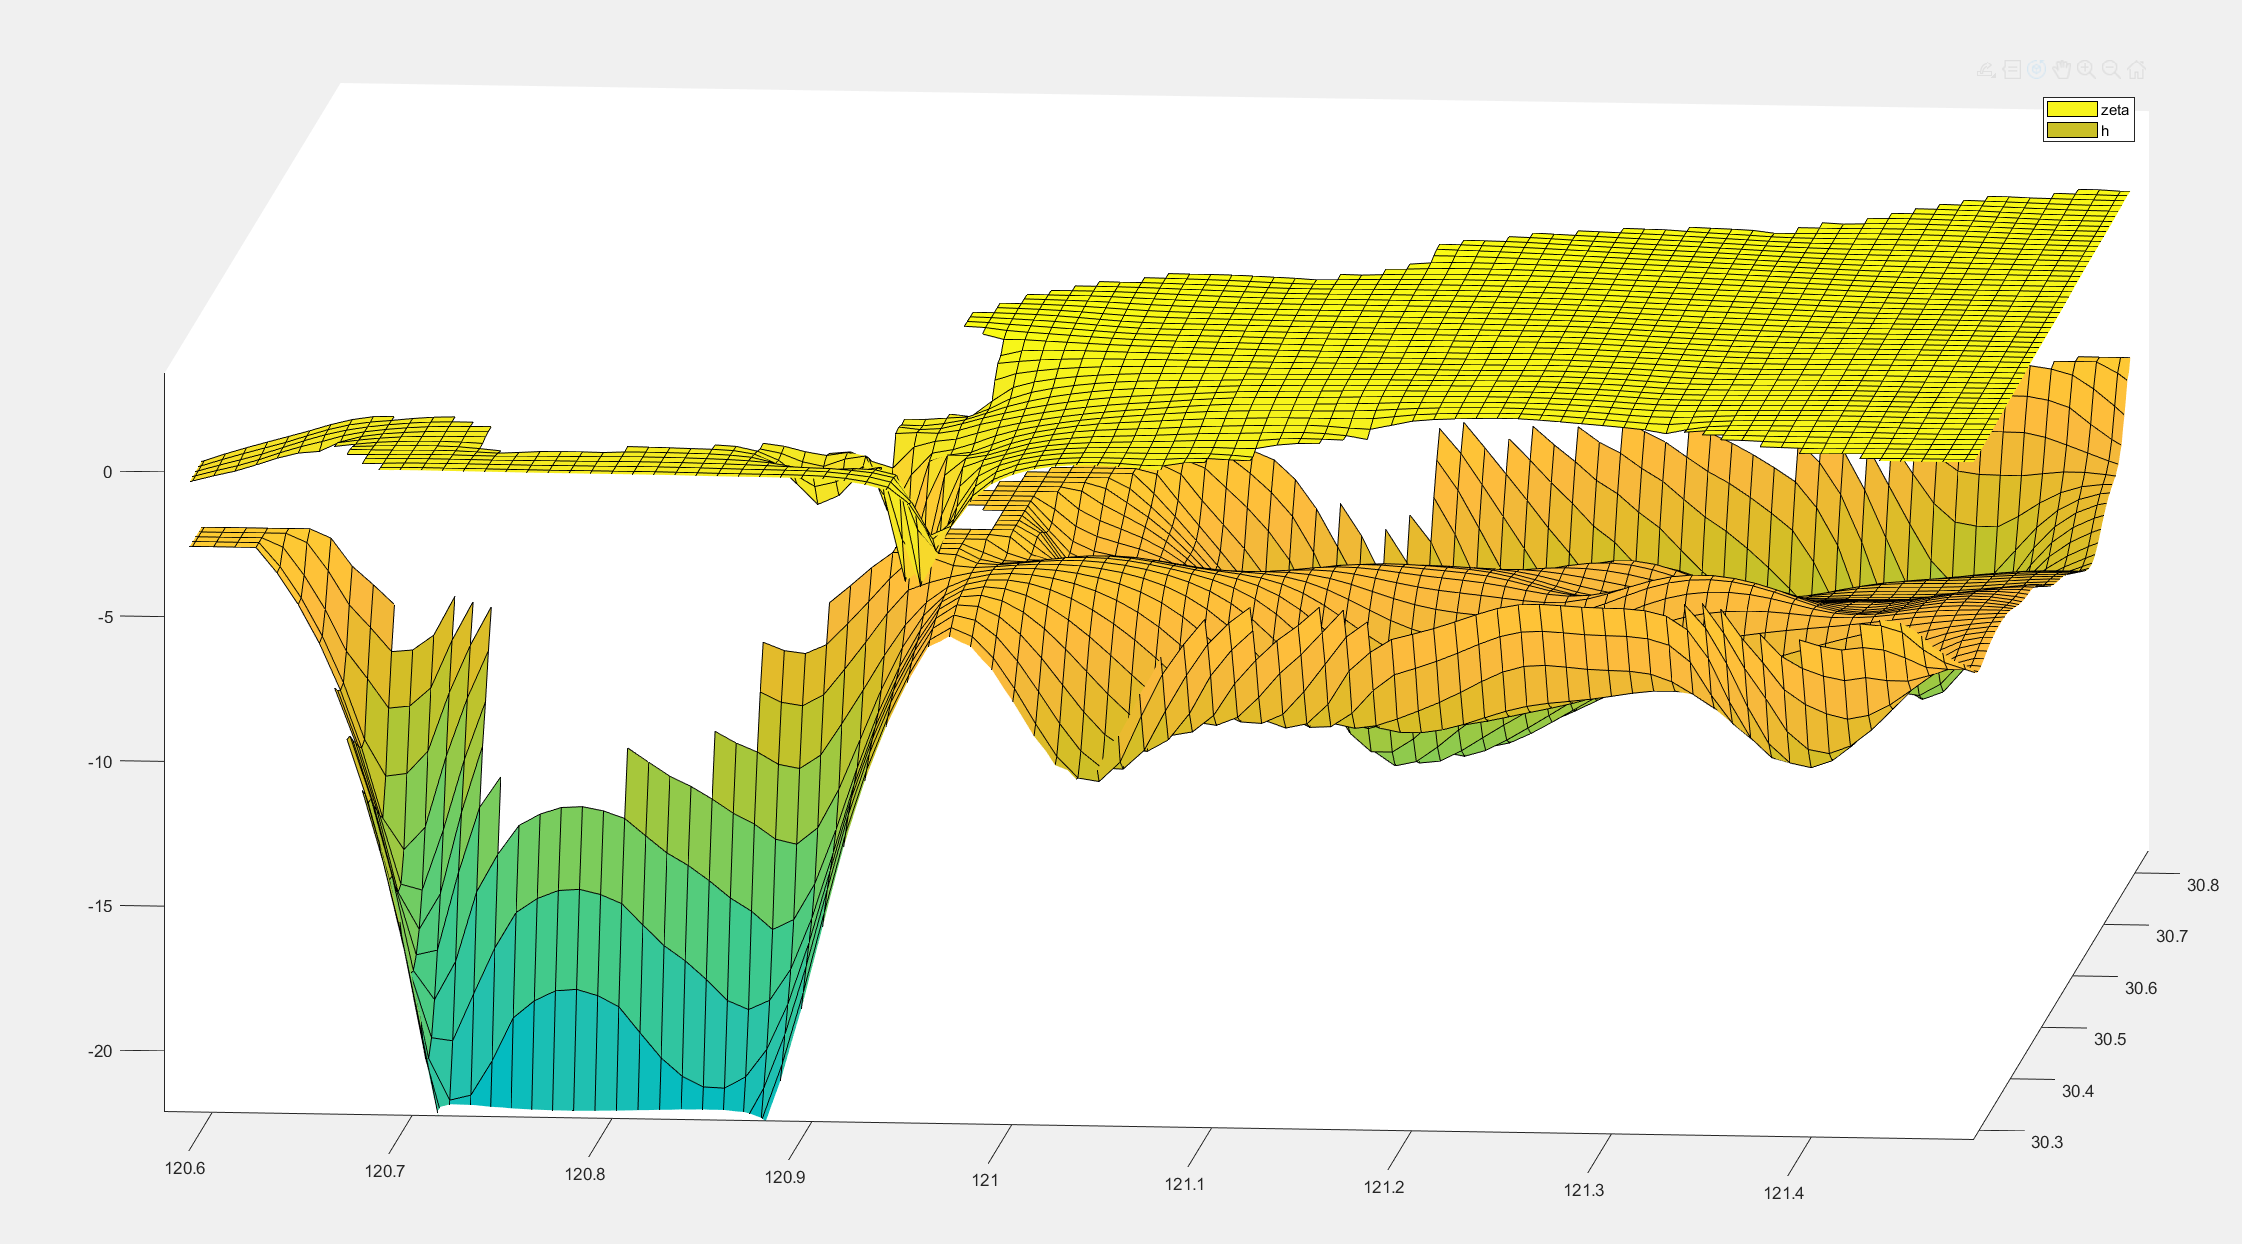Click the 0 z-axis tick label
Viewport: 2242px width, 1244px height.
click(x=107, y=472)
